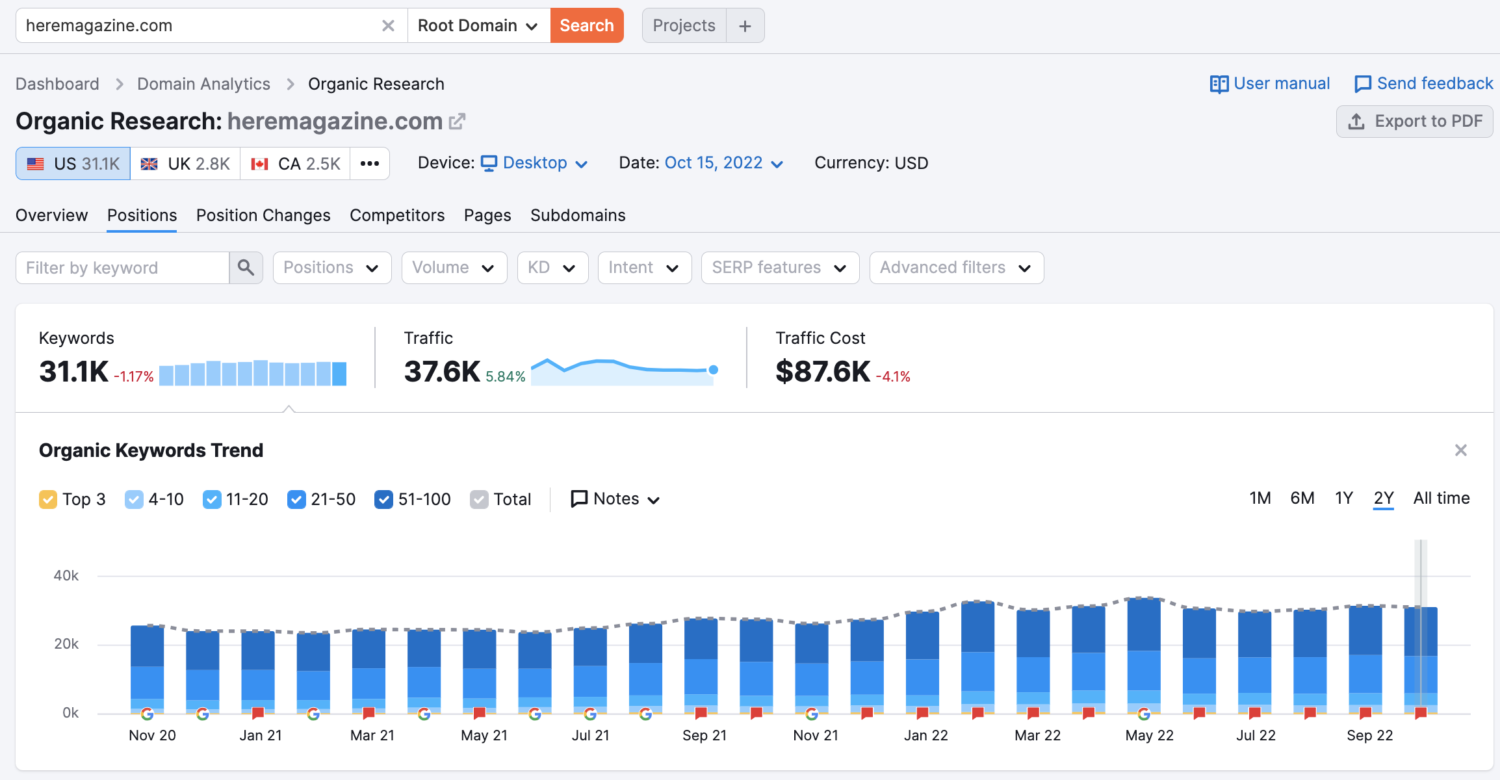
Task: Click the Keywords bar sparkline
Action: point(253,373)
